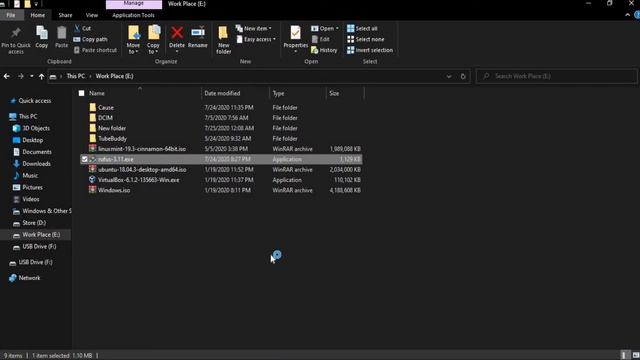Switch to the Share tab
The width and height of the screenshot is (640, 360).
pos(65,15)
